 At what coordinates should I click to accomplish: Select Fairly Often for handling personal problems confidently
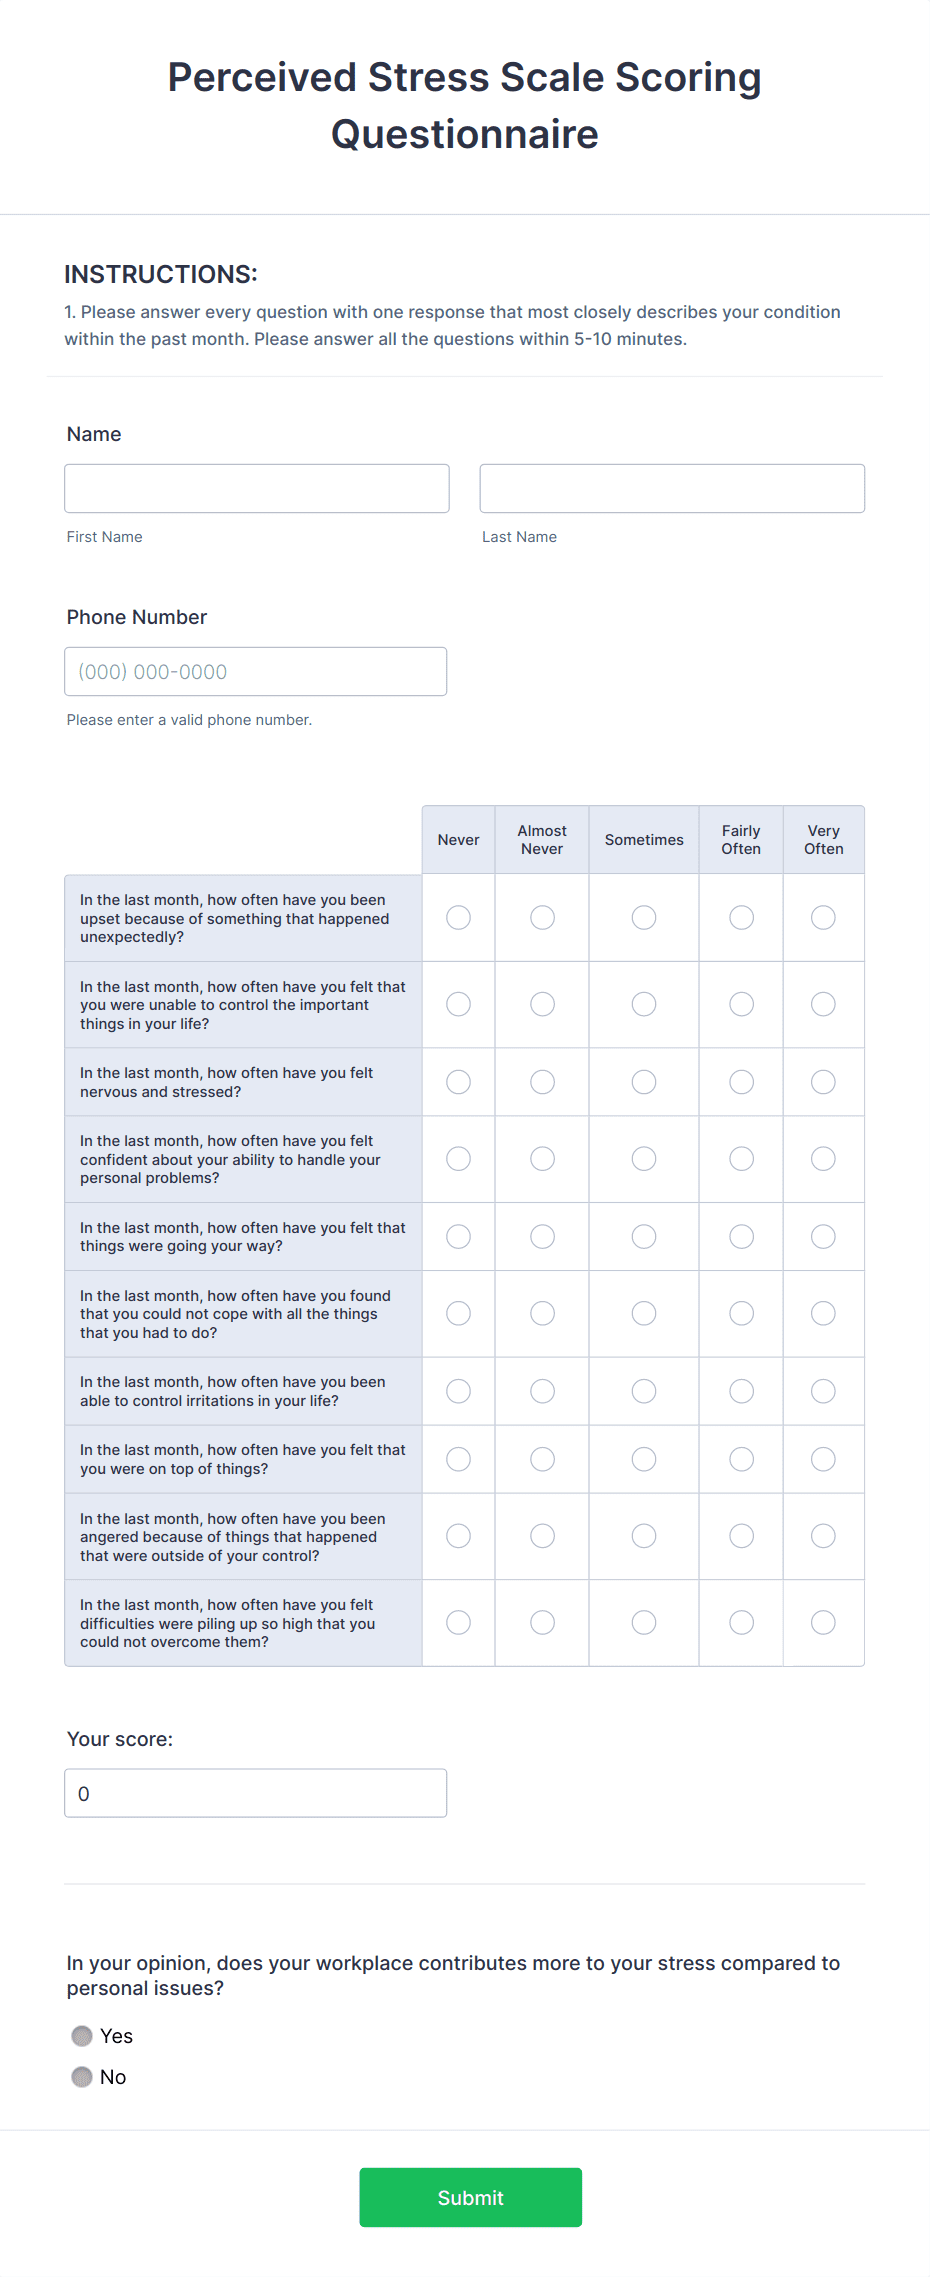(741, 1158)
